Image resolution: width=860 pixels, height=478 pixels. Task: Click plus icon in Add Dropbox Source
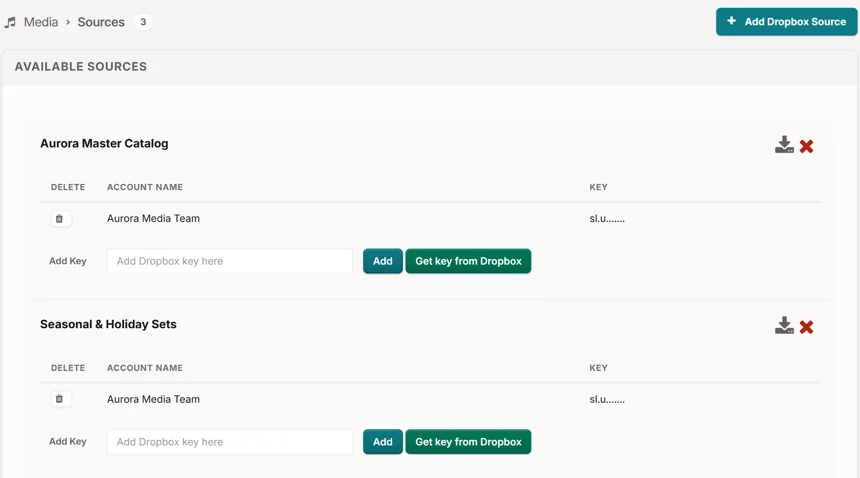pos(731,21)
